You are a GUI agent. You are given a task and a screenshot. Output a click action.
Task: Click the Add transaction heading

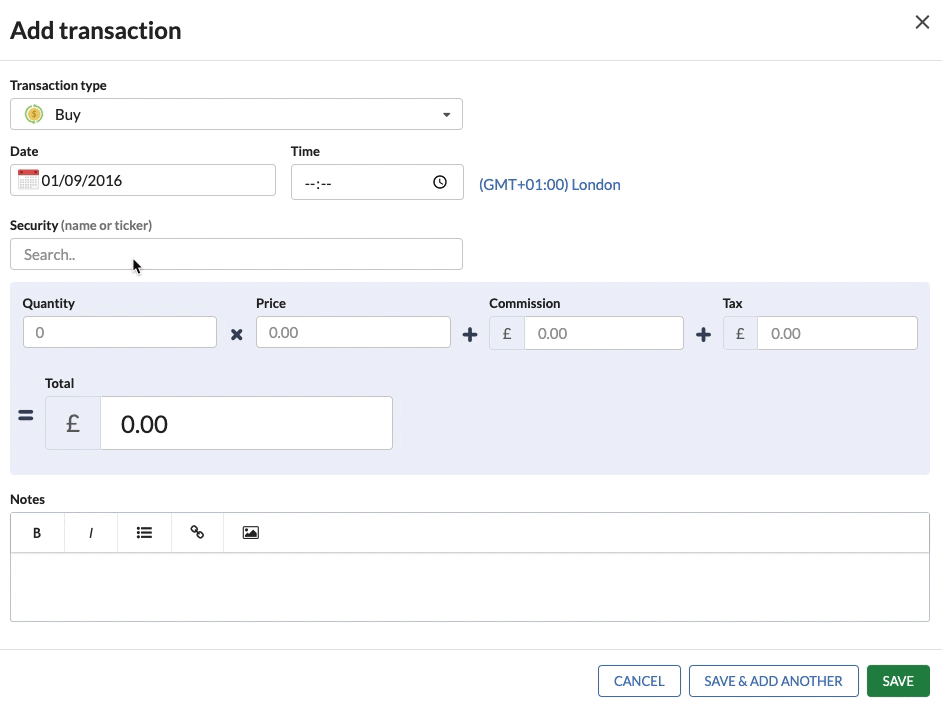point(96,31)
